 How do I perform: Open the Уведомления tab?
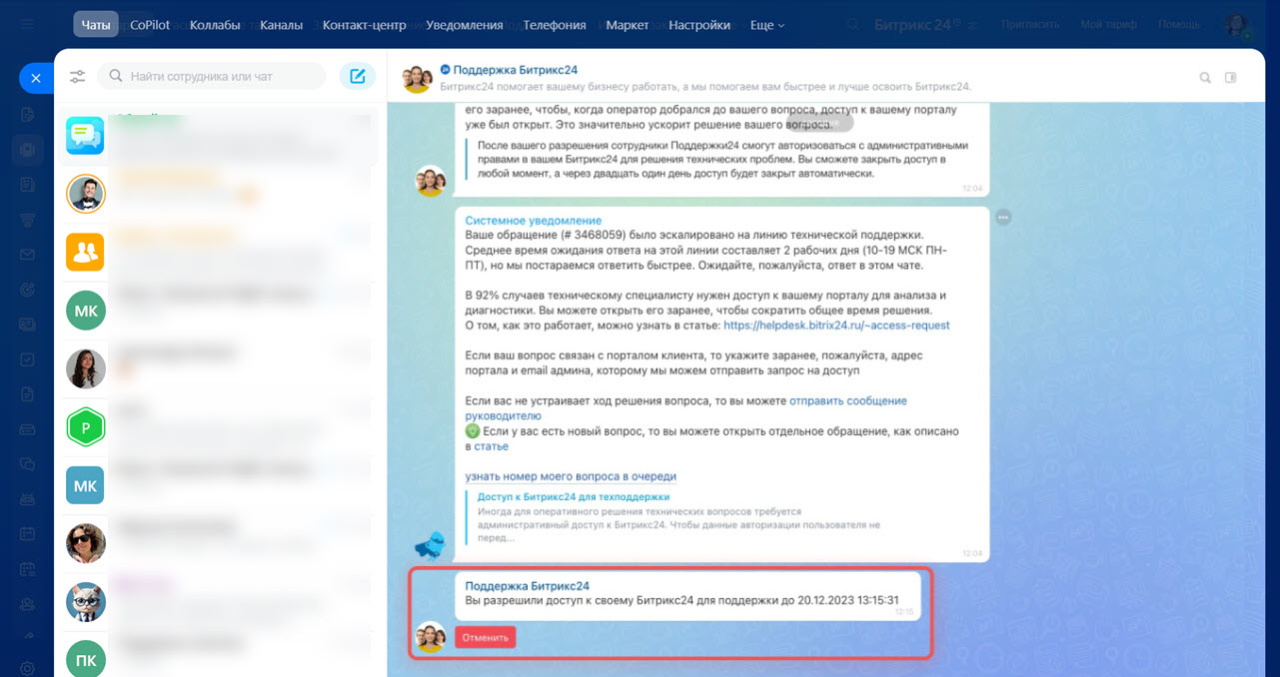pyautogui.click(x=464, y=25)
